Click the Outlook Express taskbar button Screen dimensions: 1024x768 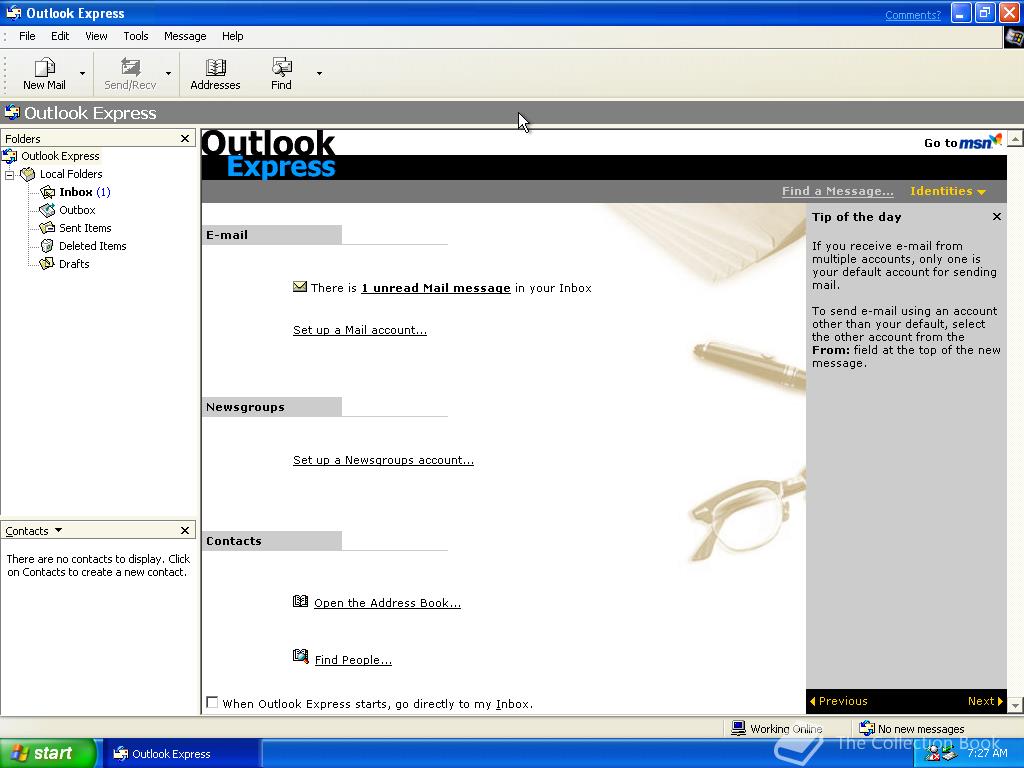181,754
